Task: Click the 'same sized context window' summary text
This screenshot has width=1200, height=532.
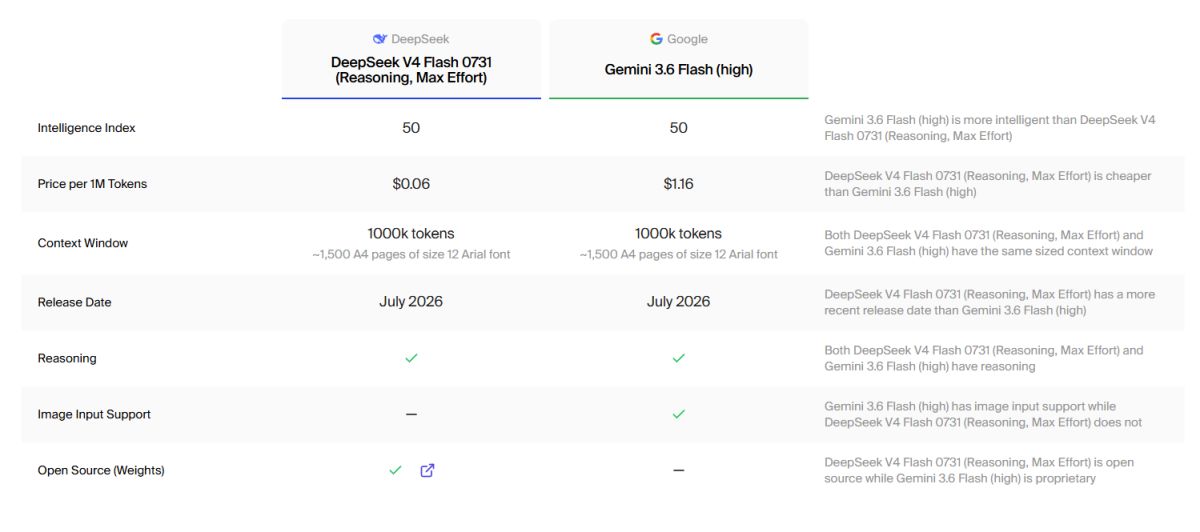Action: pyautogui.click(x=989, y=243)
